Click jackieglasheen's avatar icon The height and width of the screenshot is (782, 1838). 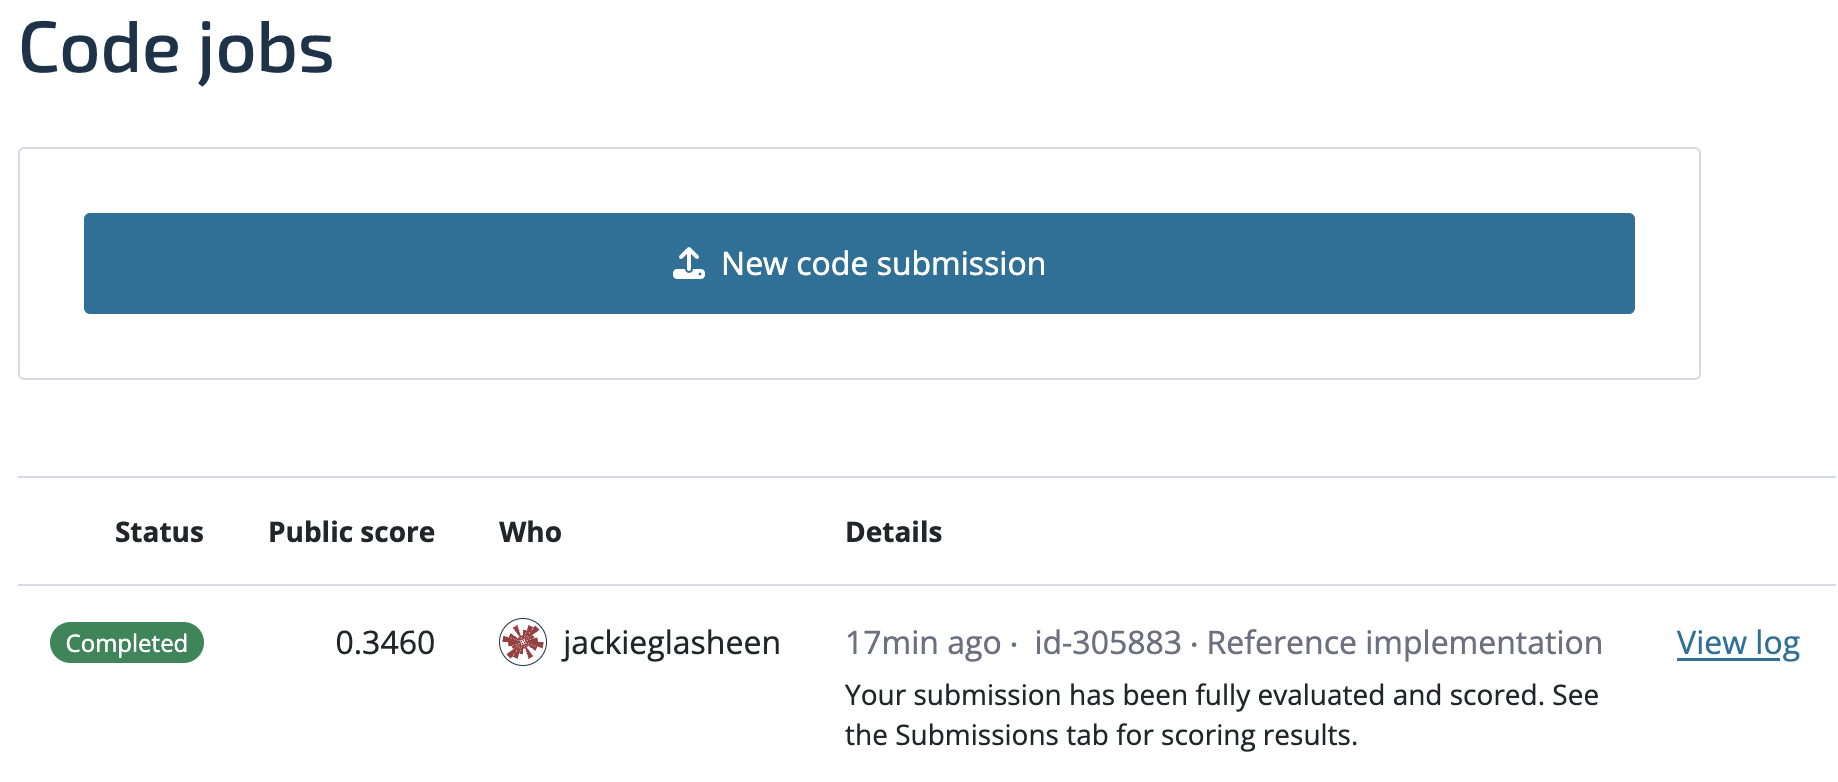point(522,643)
